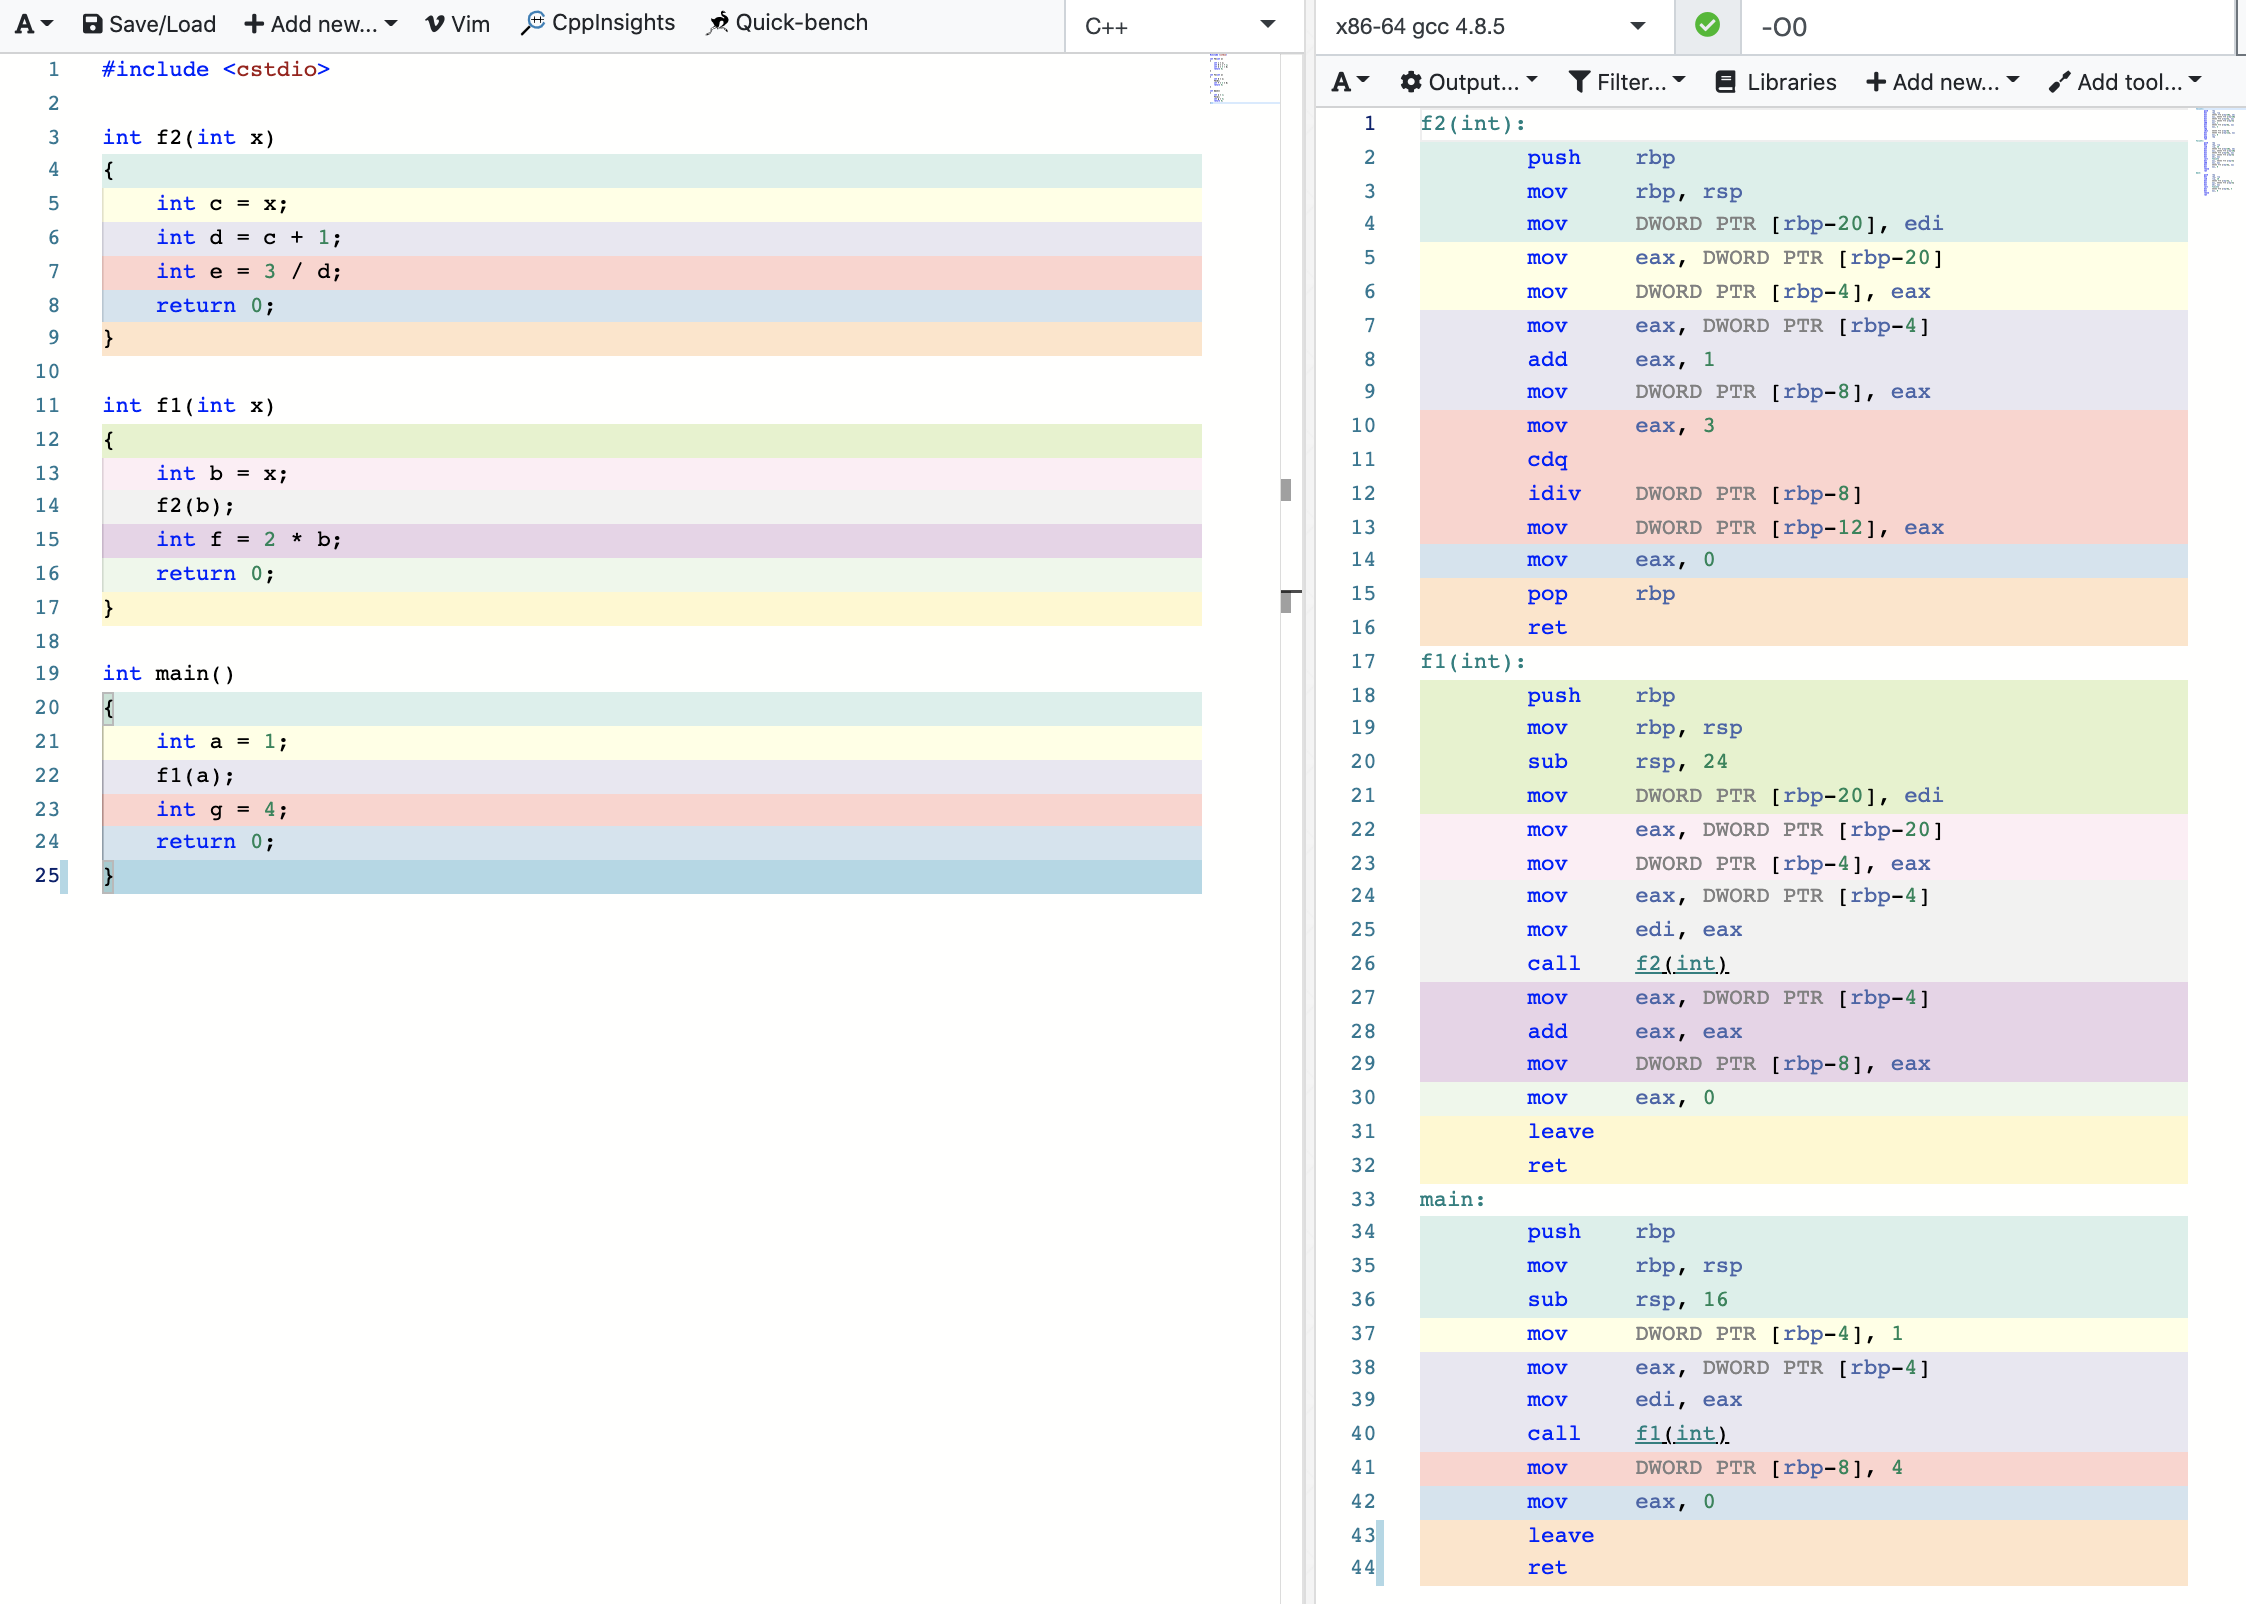
Task: Click the "#include <cstdio>" line
Action: point(216,69)
